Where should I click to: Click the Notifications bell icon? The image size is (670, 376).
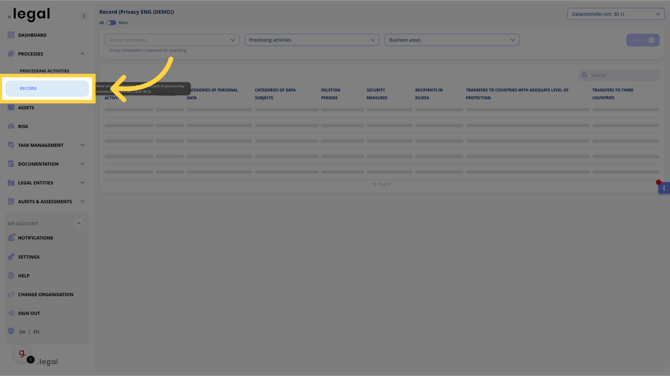(11, 238)
